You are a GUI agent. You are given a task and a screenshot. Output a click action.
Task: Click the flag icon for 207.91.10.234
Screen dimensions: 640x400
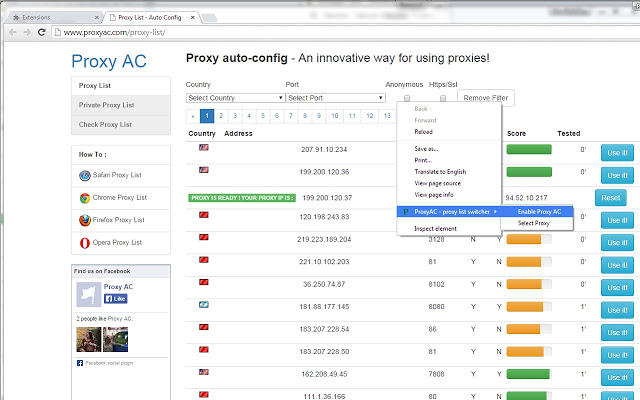pos(204,147)
